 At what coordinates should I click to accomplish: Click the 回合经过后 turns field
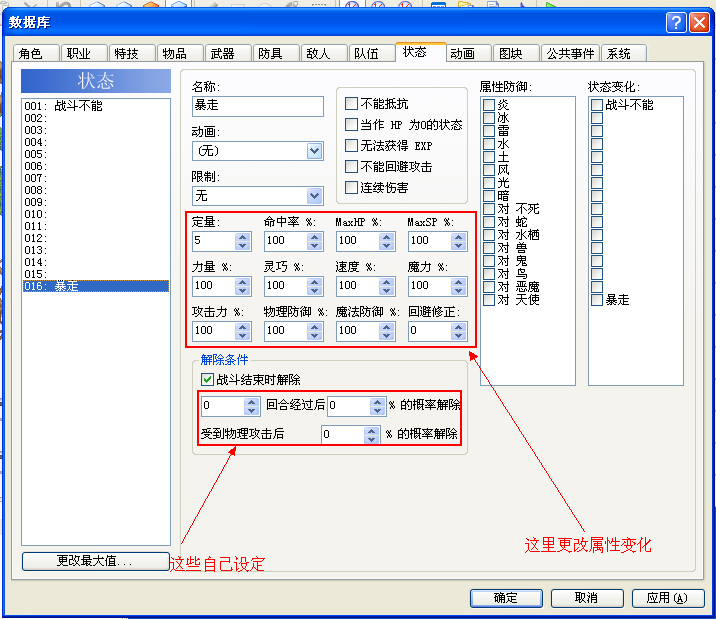pyautogui.click(x=222, y=406)
